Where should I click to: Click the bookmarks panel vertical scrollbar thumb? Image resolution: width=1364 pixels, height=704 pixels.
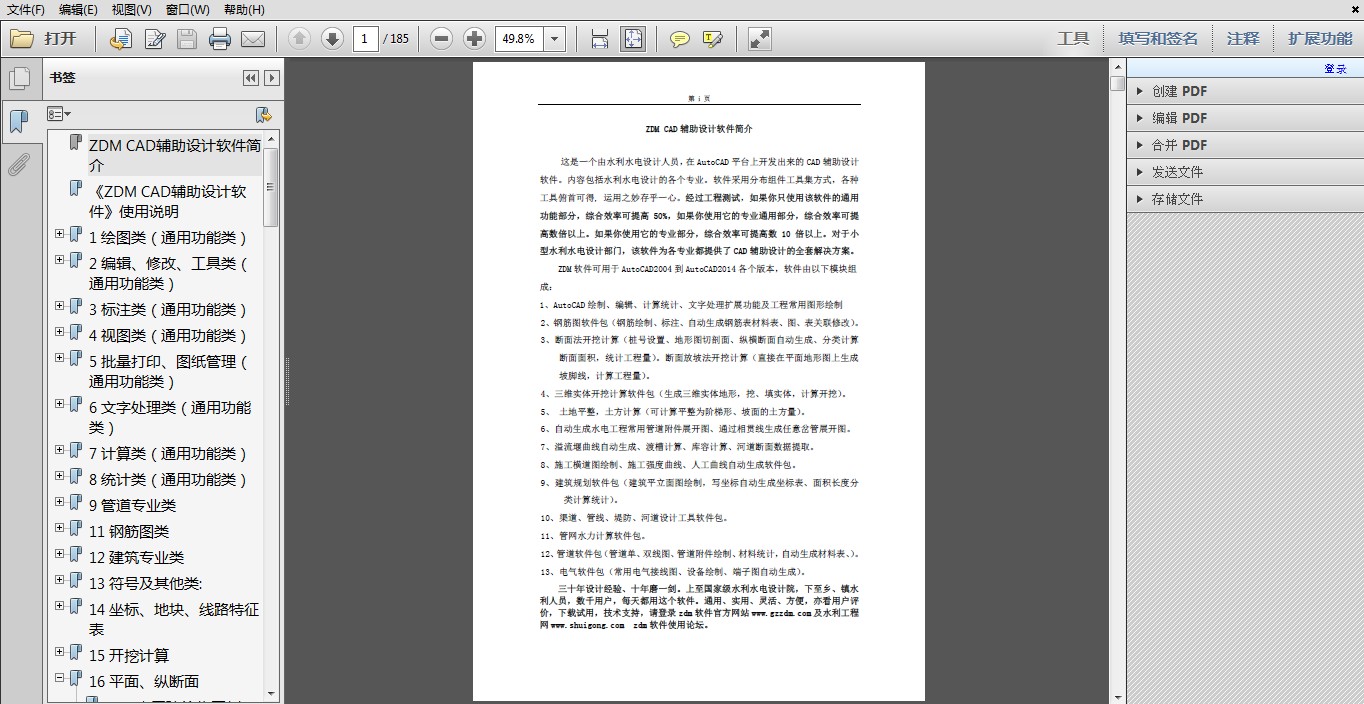coord(270,186)
